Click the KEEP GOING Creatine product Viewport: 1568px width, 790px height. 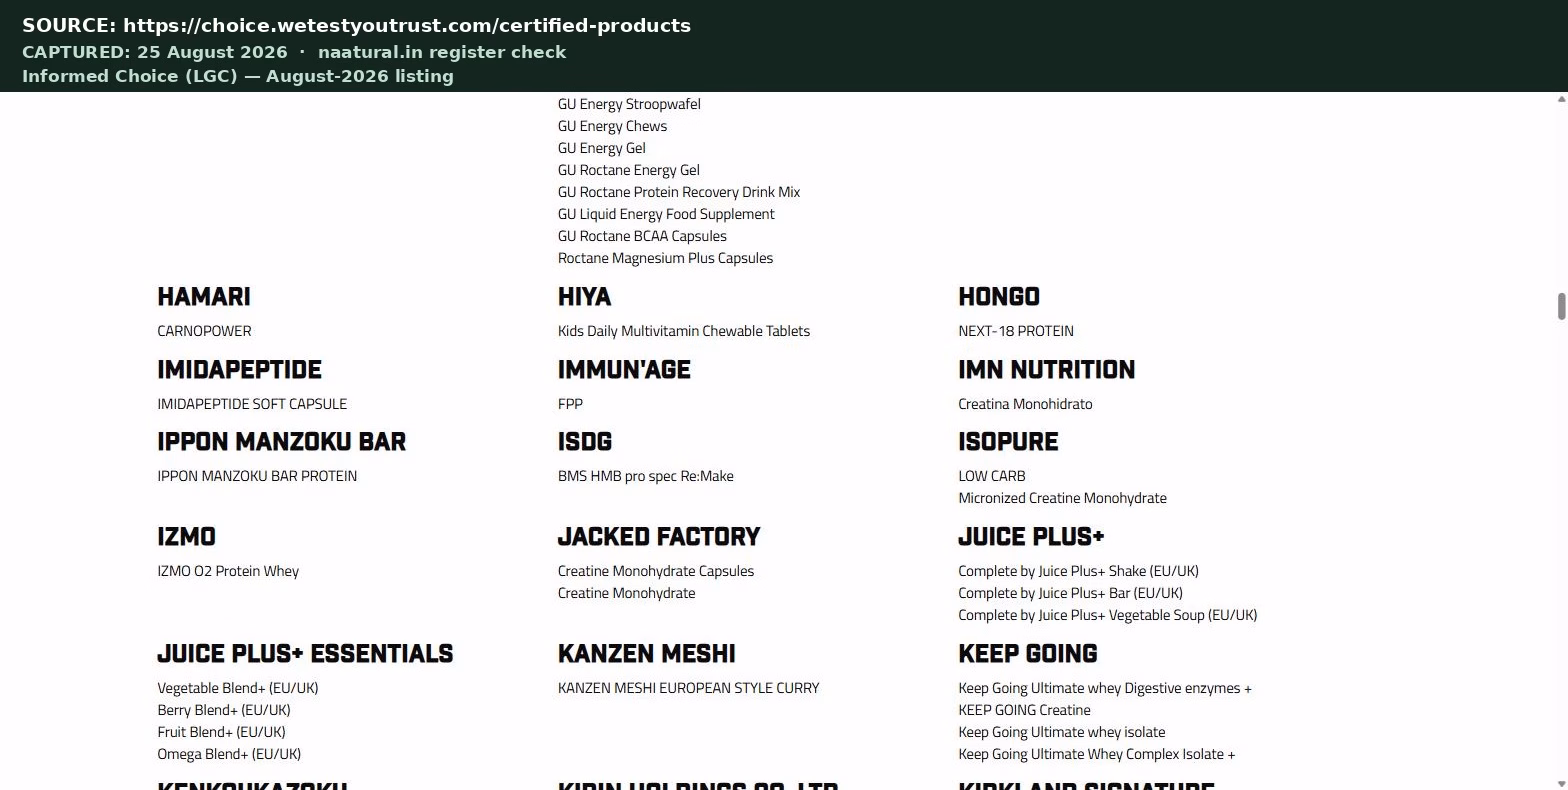[1024, 710]
